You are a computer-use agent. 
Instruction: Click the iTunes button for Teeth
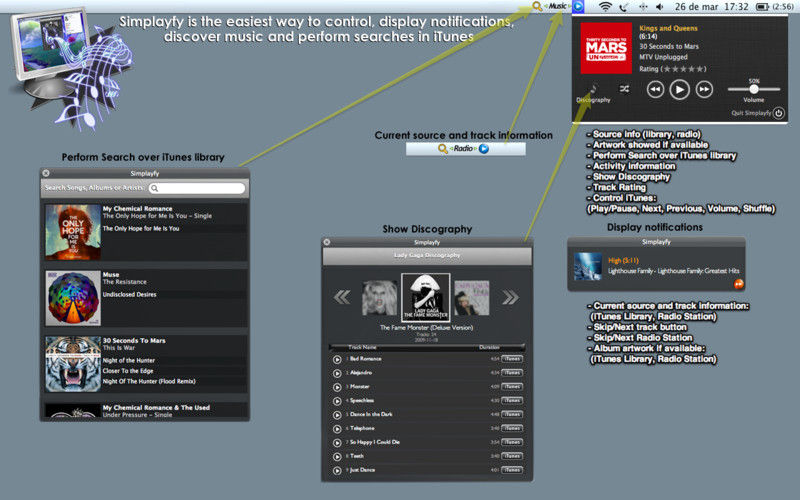click(512, 456)
